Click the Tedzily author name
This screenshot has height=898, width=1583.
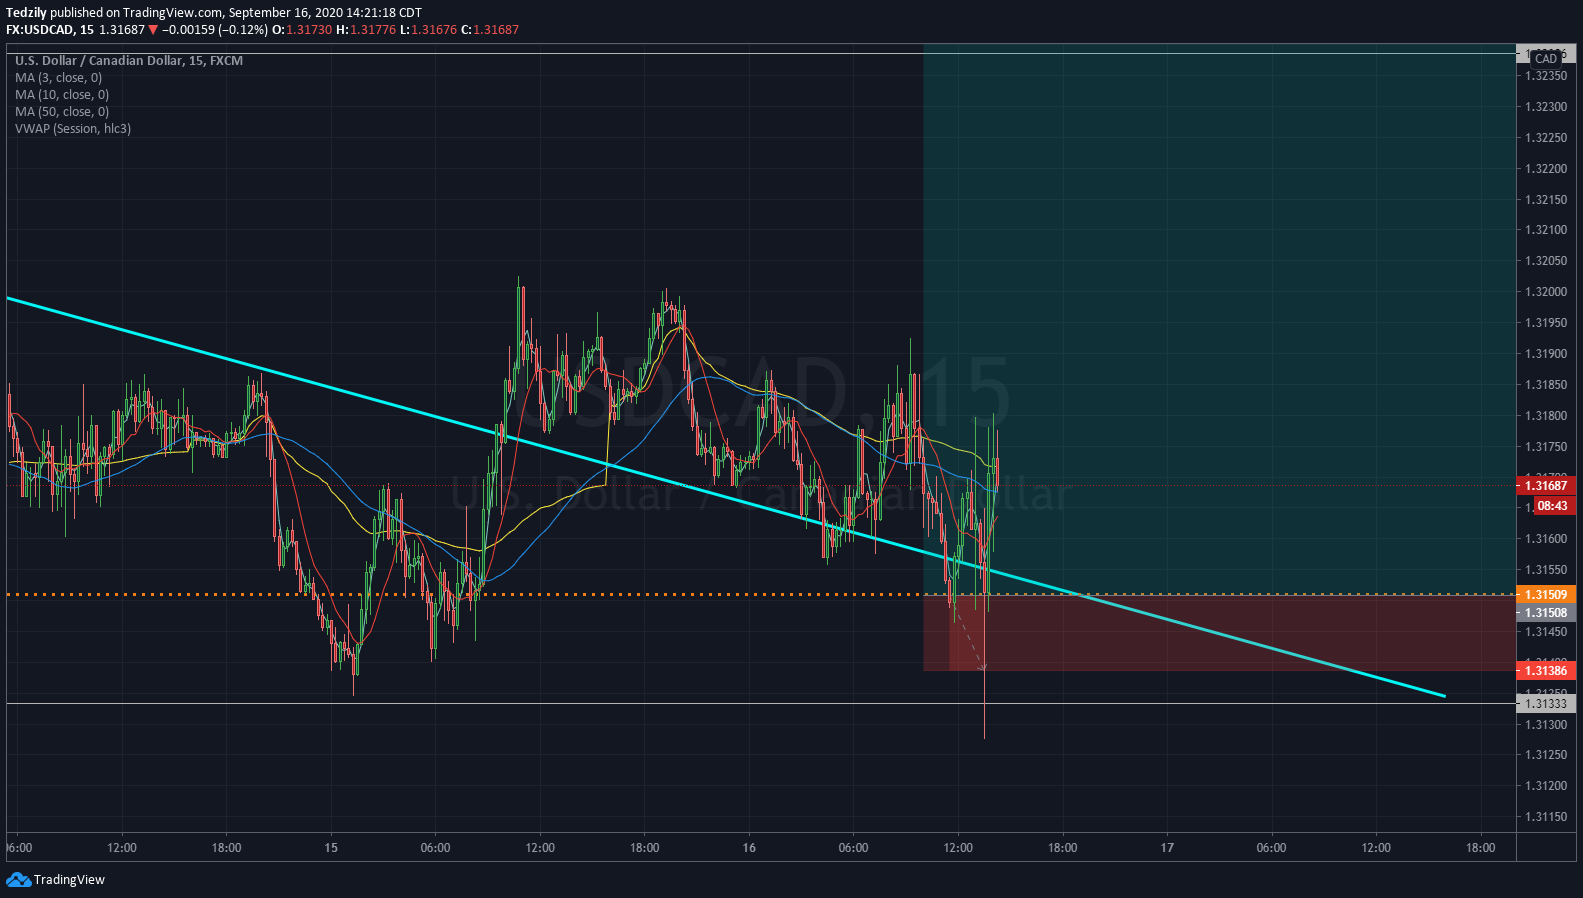click(26, 13)
